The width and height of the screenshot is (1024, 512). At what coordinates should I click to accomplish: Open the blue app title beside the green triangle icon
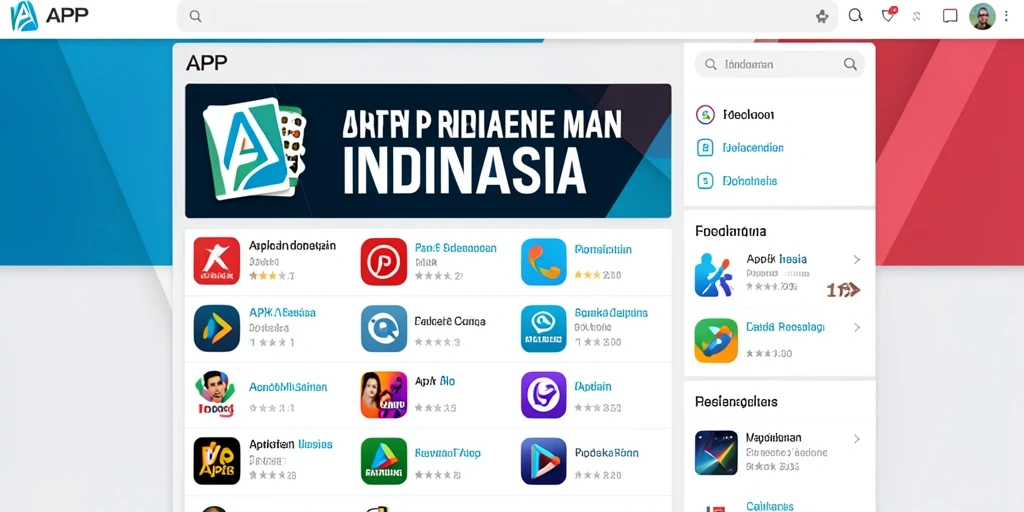click(447, 453)
